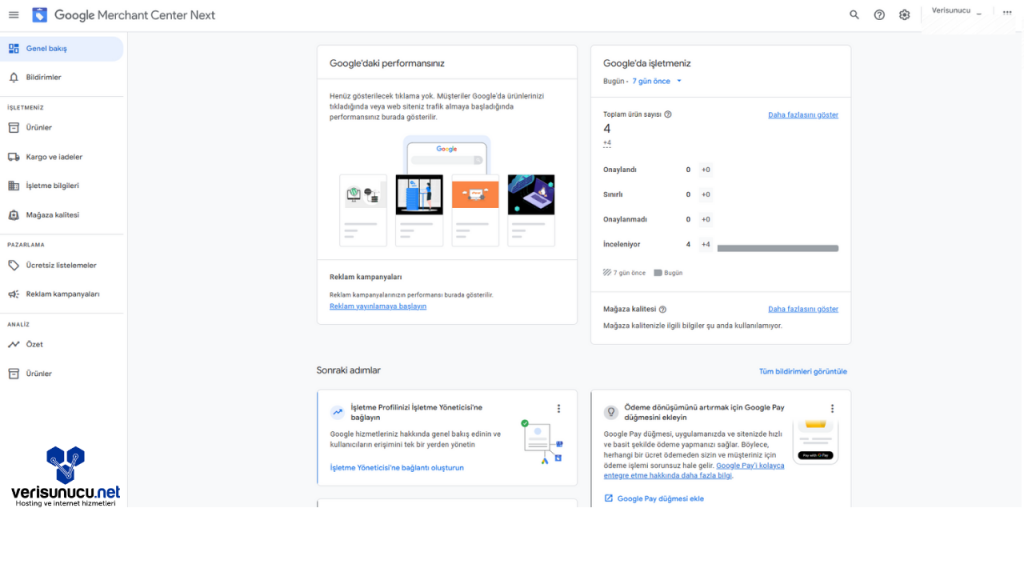Click İşletme Yöneticisi'ne bağlantı oluşturun link
The height and width of the screenshot is (576, 1024).
click(x=396, y=468)
